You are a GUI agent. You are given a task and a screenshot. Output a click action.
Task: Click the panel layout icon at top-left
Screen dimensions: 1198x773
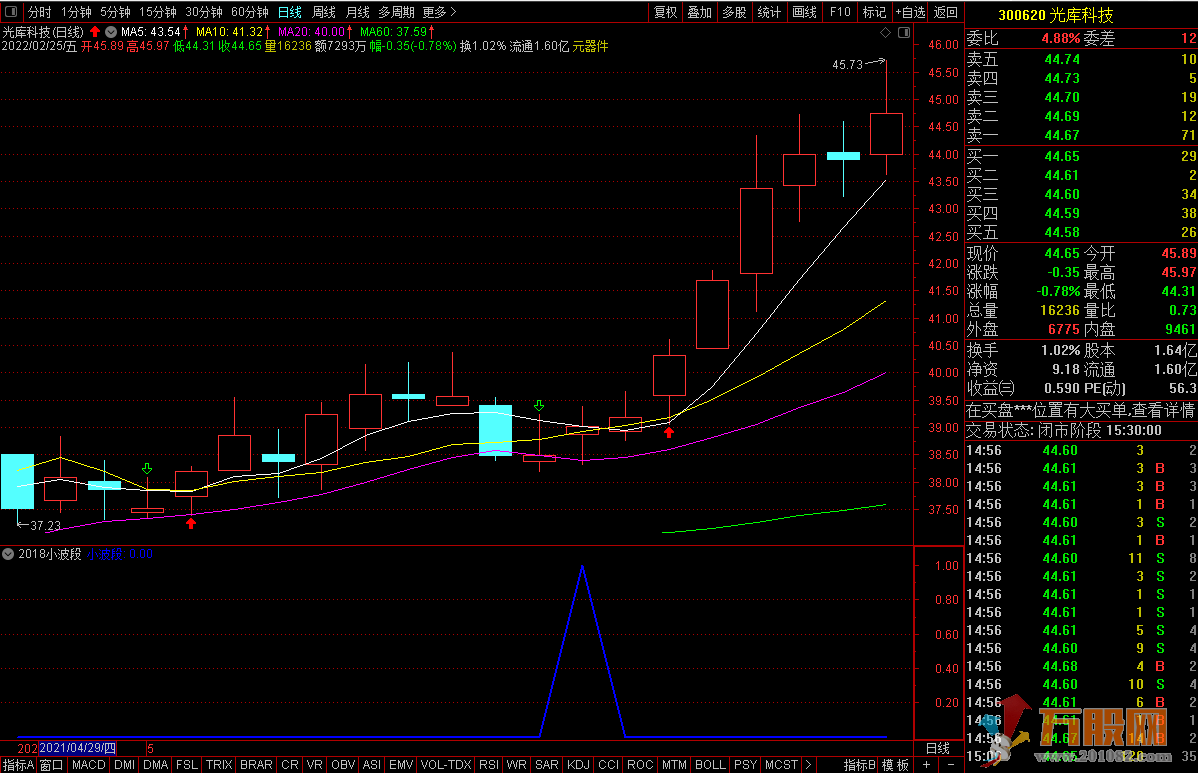[x=11, y=11]
